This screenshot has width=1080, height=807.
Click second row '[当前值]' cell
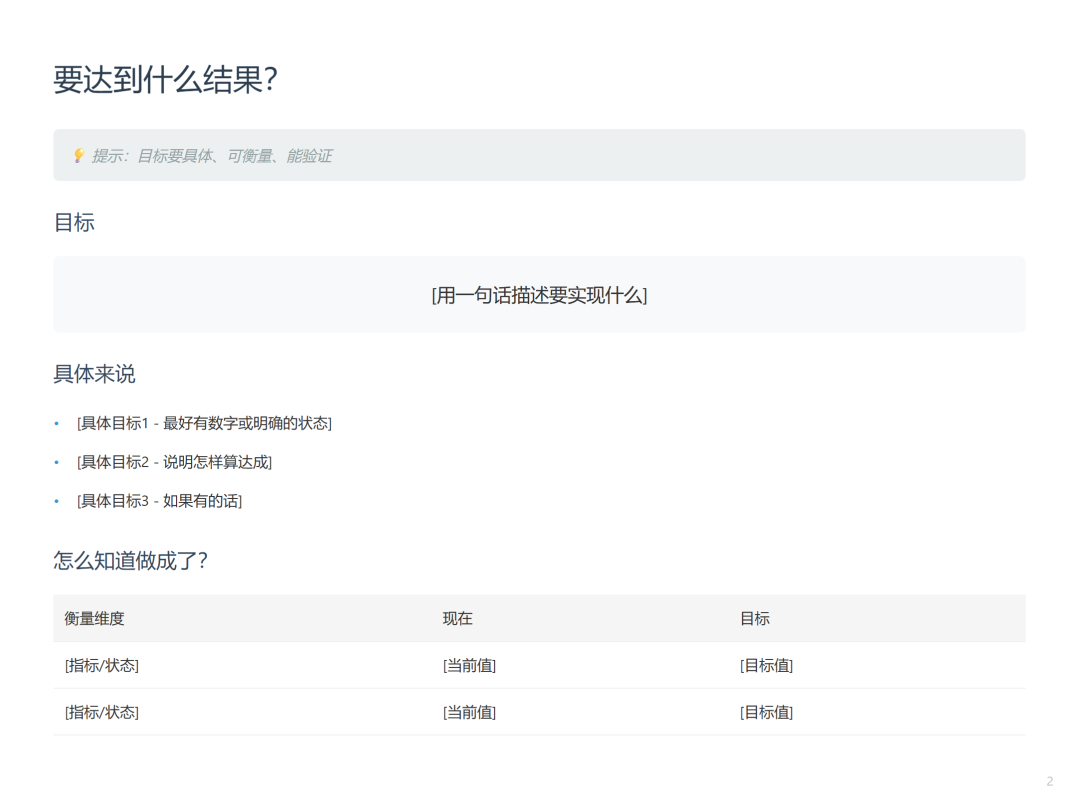(x=469, y=712)
